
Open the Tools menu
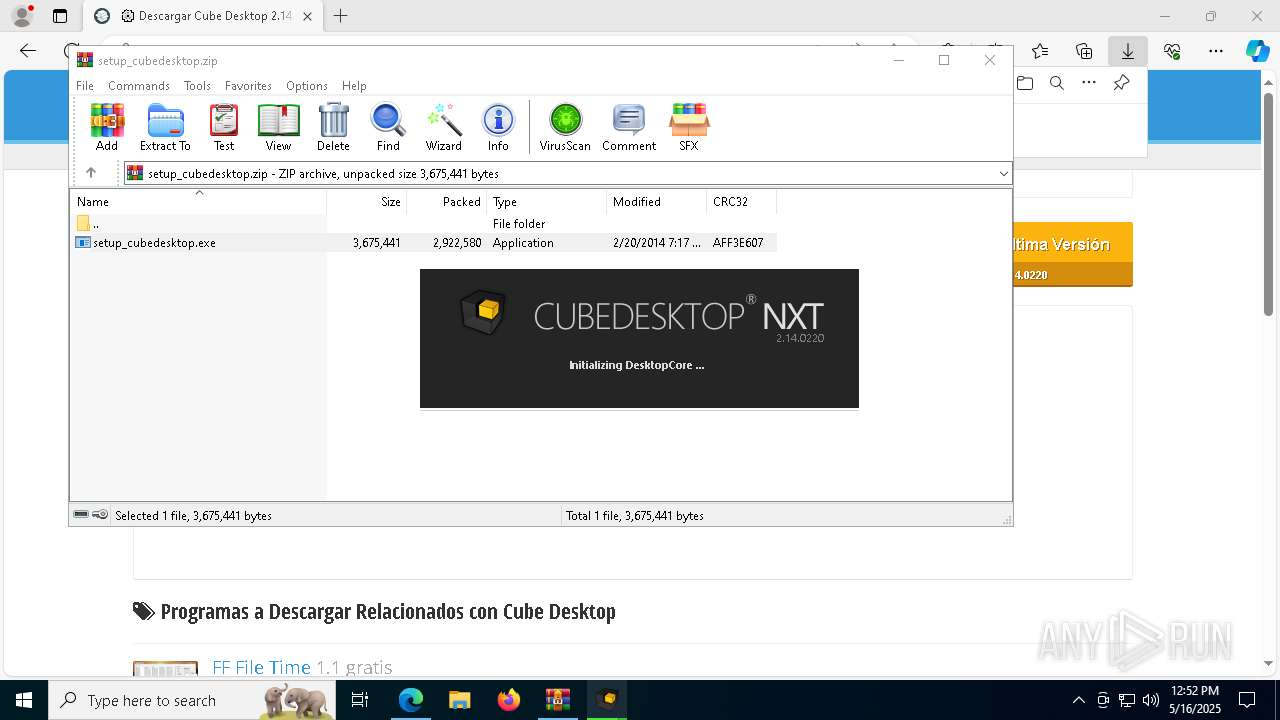[197, 86]
